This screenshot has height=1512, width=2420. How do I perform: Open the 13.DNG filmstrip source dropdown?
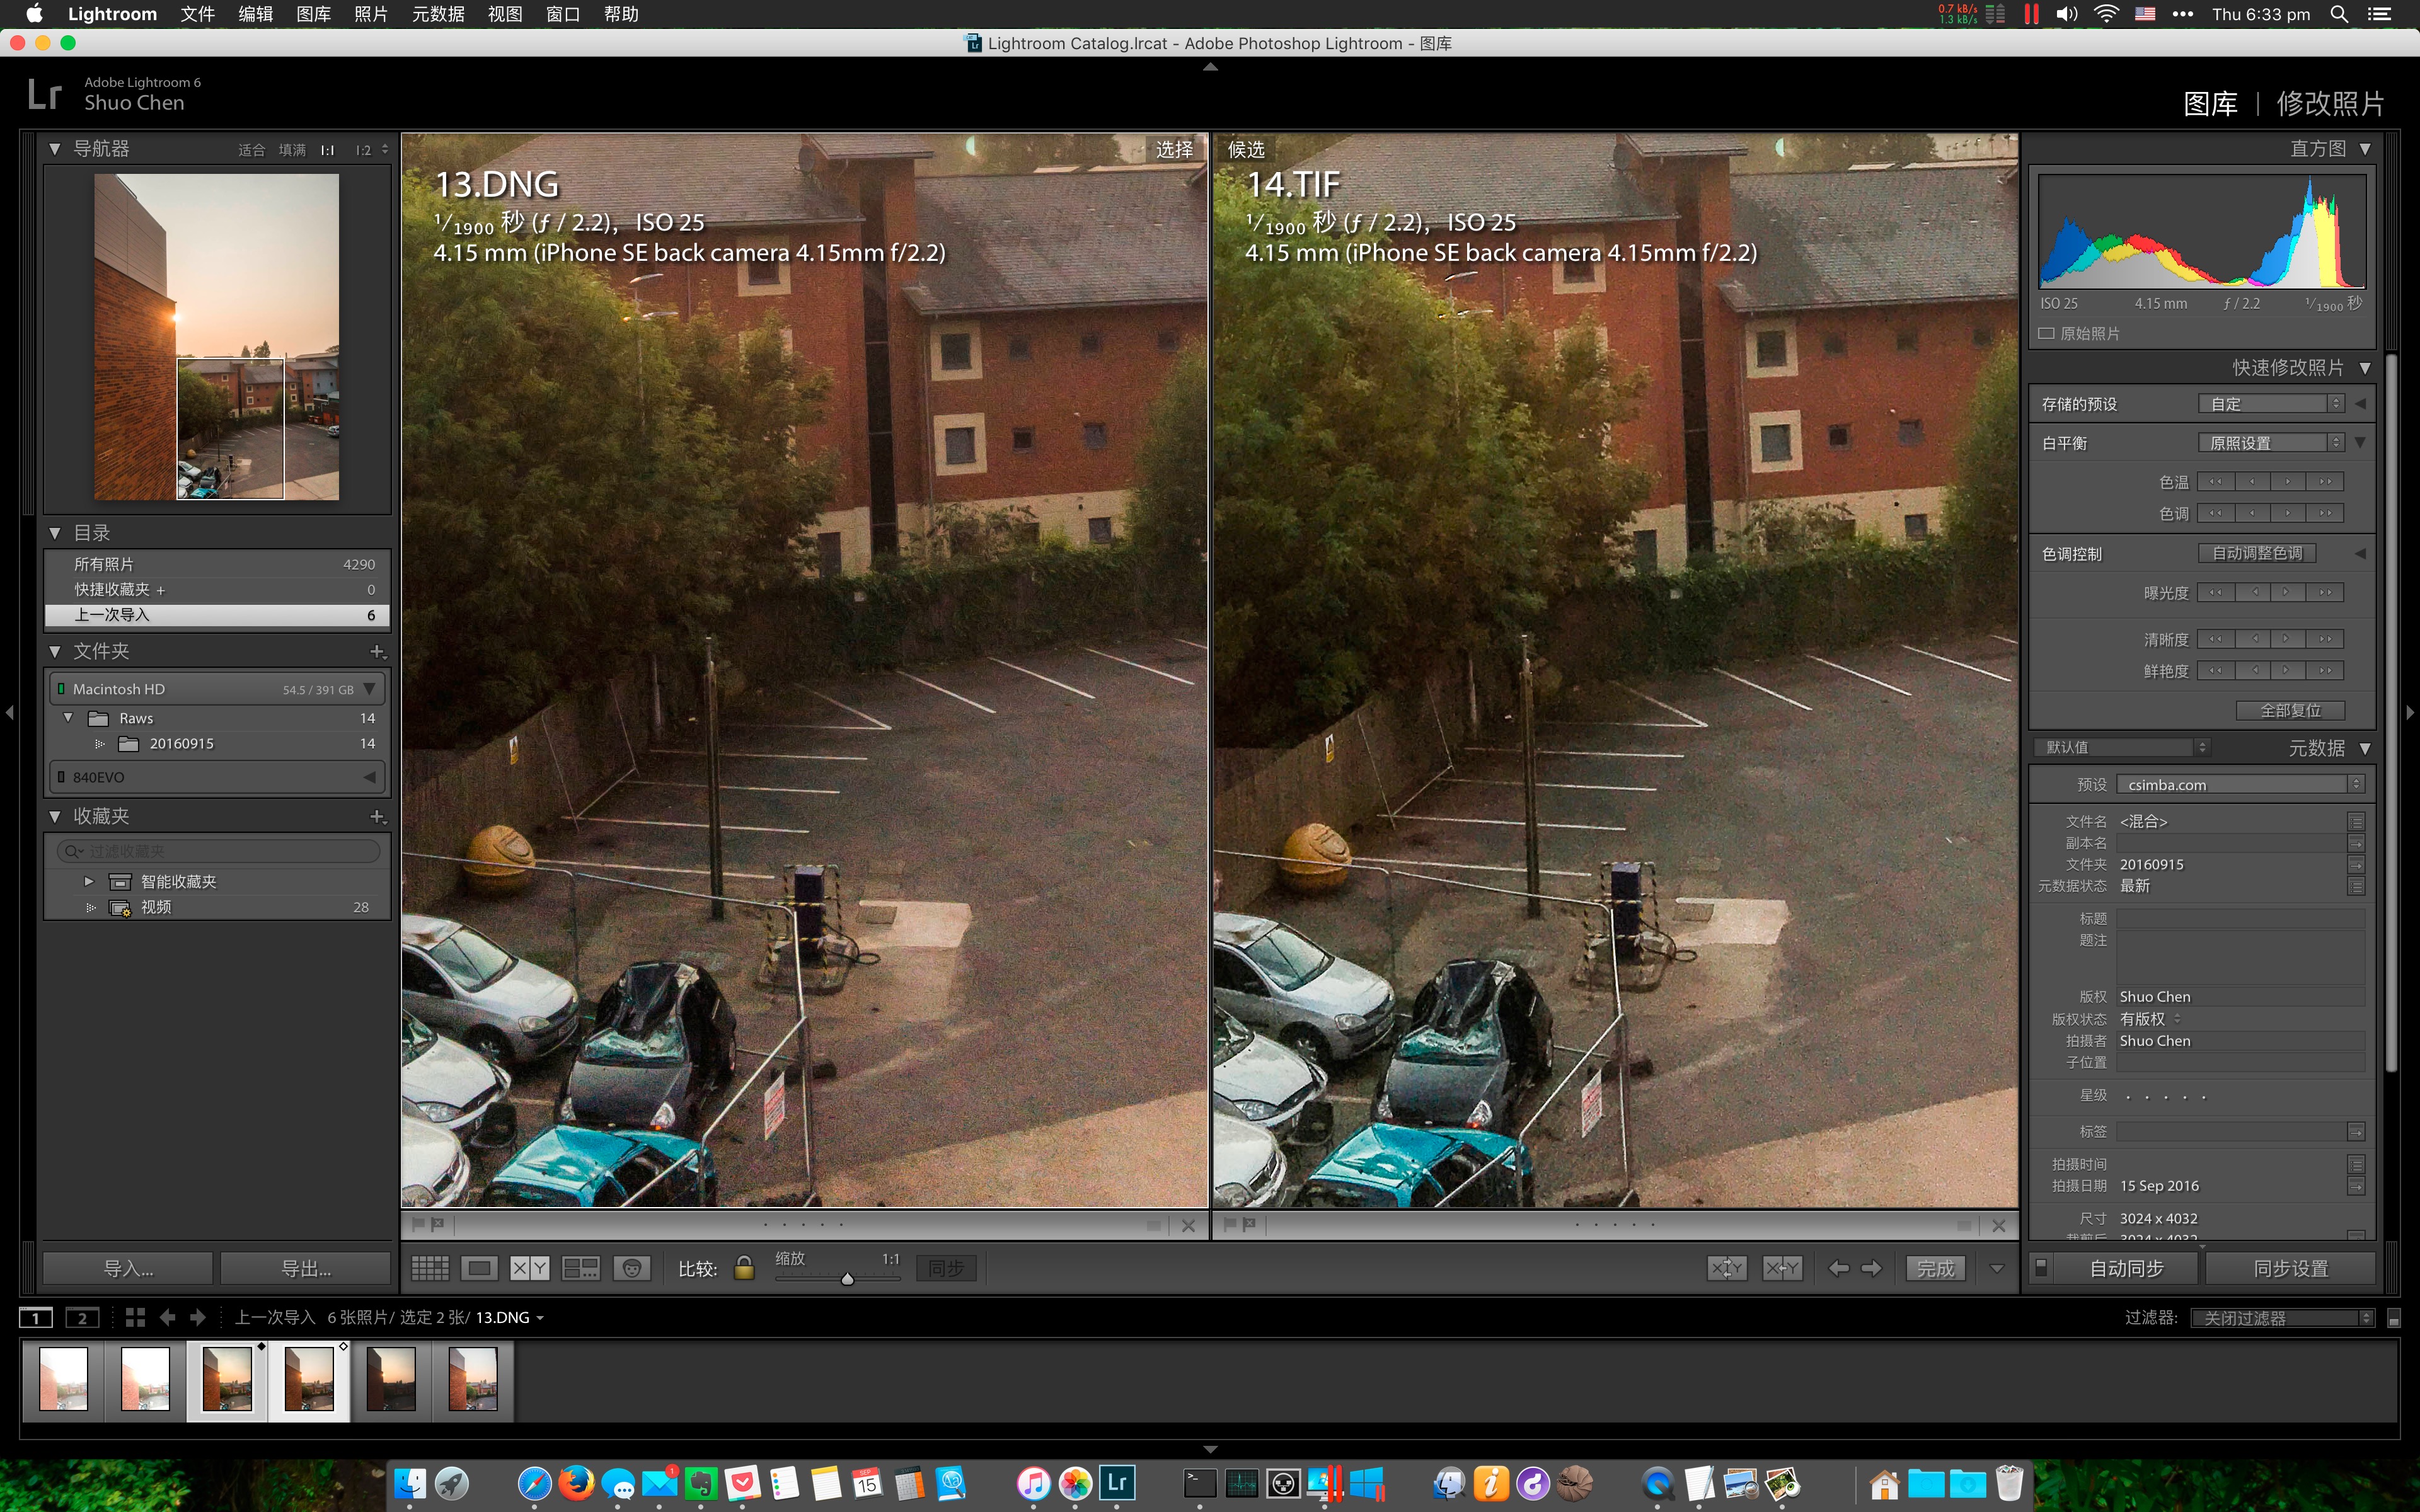click(x=540, y=1318)
